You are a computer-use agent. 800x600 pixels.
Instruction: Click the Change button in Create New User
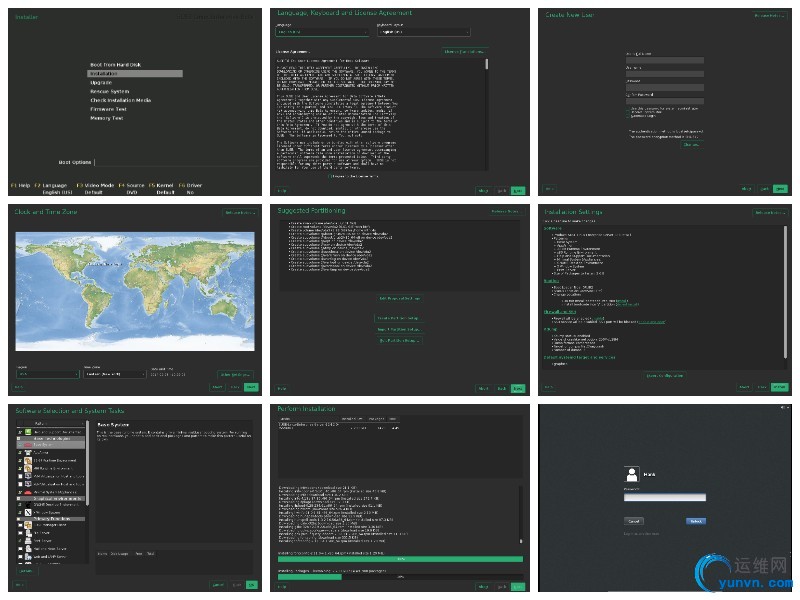coord(692,145)
